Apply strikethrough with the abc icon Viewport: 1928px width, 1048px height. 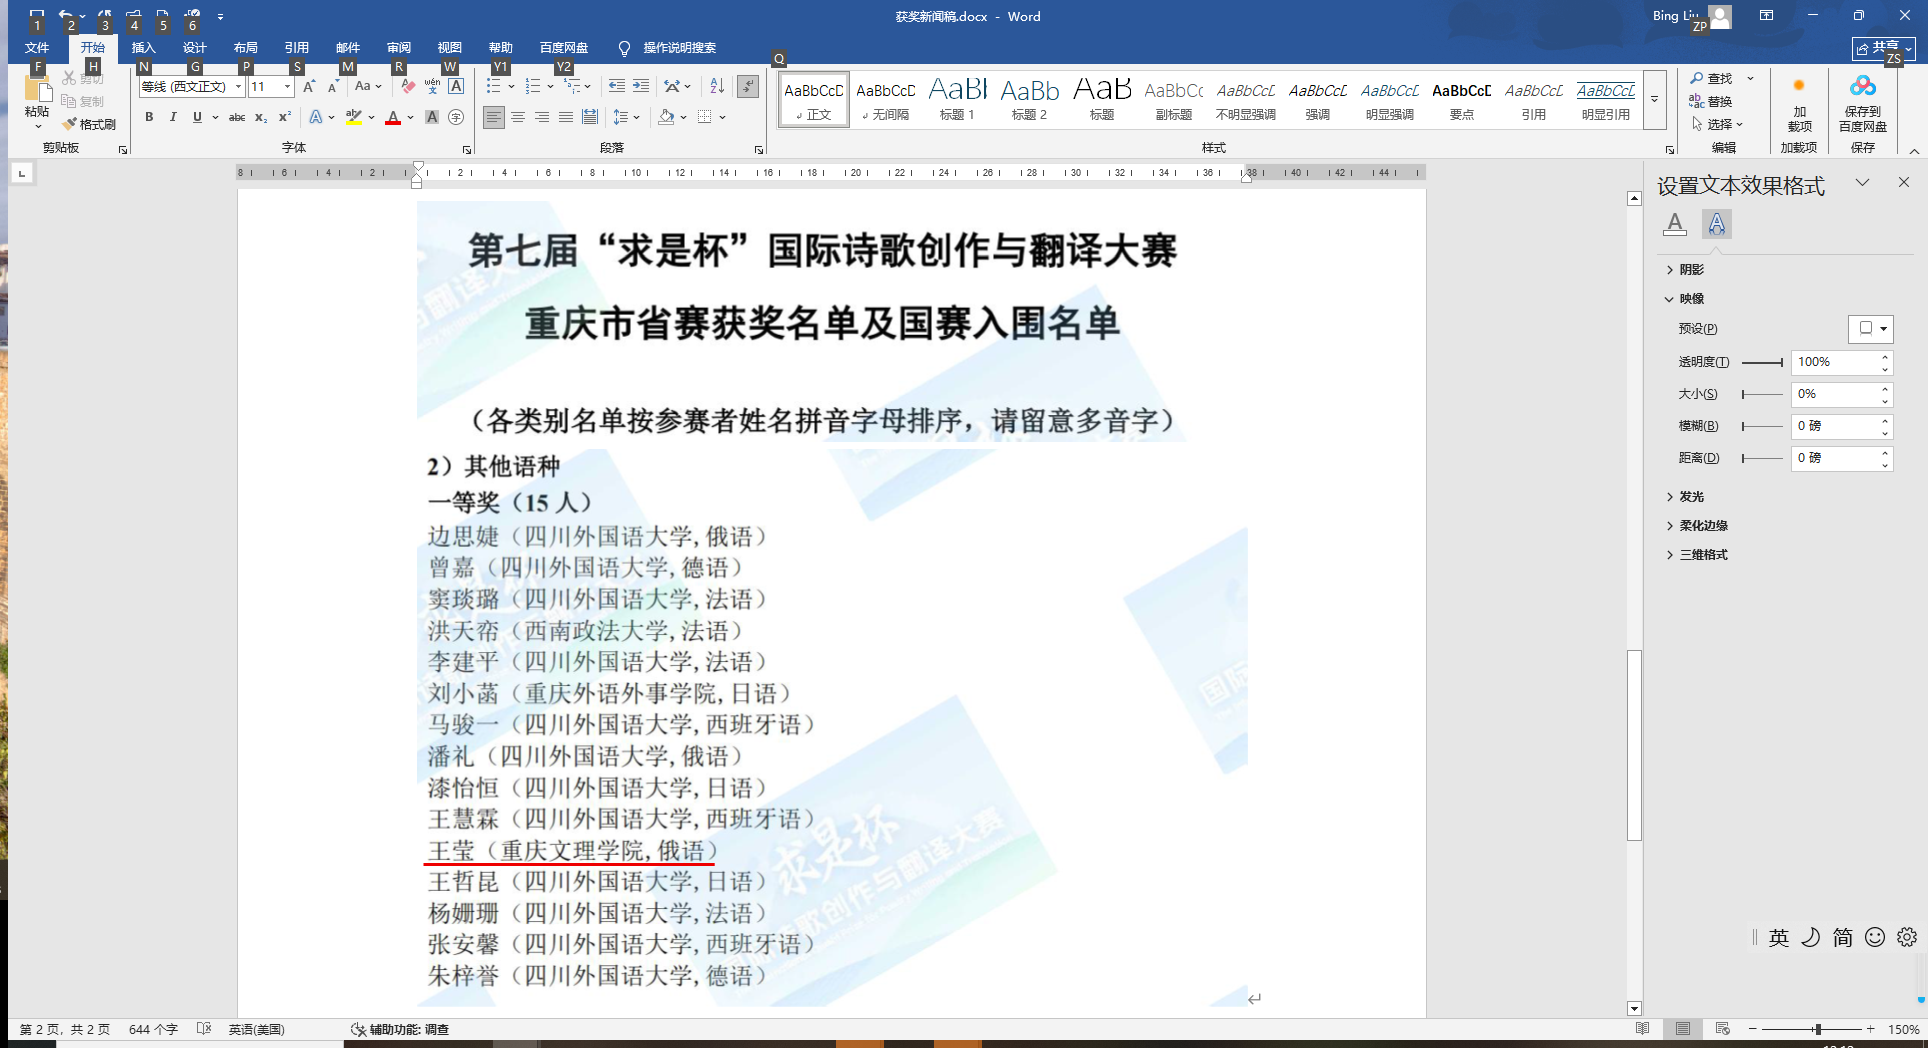[x=237, y=117]
